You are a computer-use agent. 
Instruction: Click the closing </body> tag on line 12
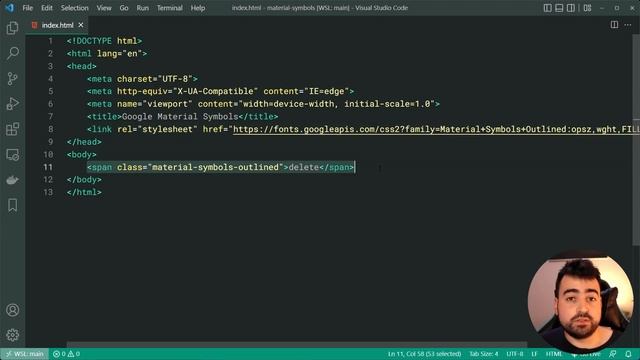84,180
